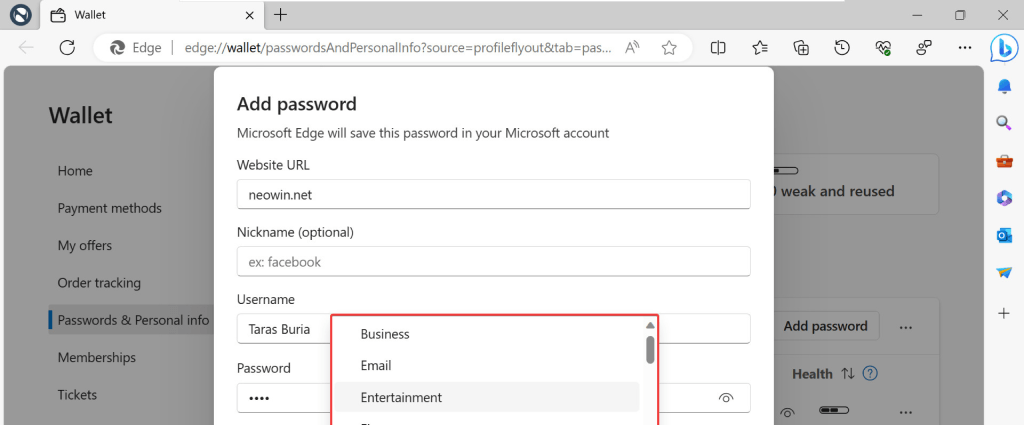Open more options beside Add password

coord(905,326)
